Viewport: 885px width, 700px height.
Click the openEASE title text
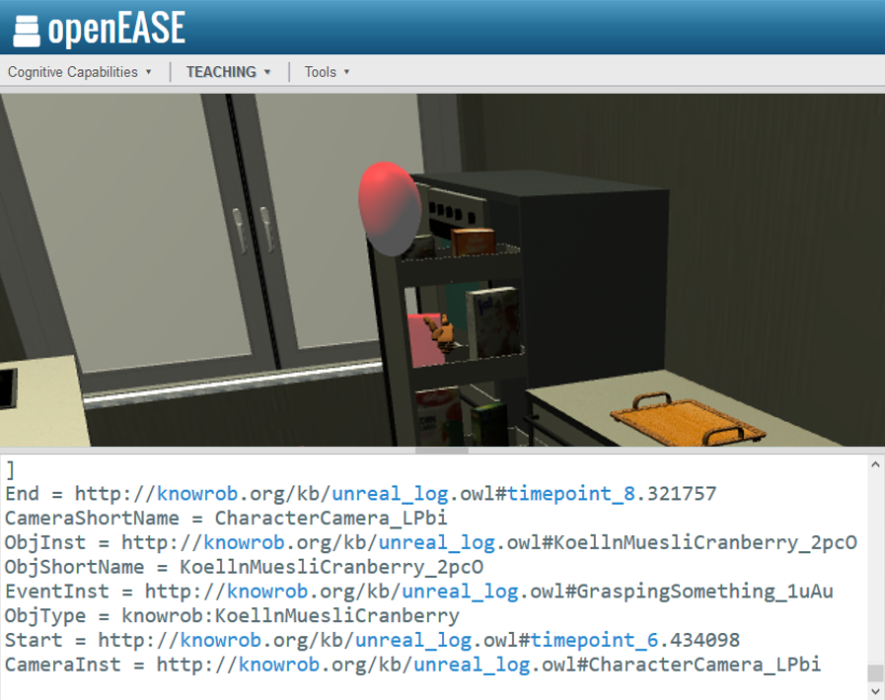[116, 29]
